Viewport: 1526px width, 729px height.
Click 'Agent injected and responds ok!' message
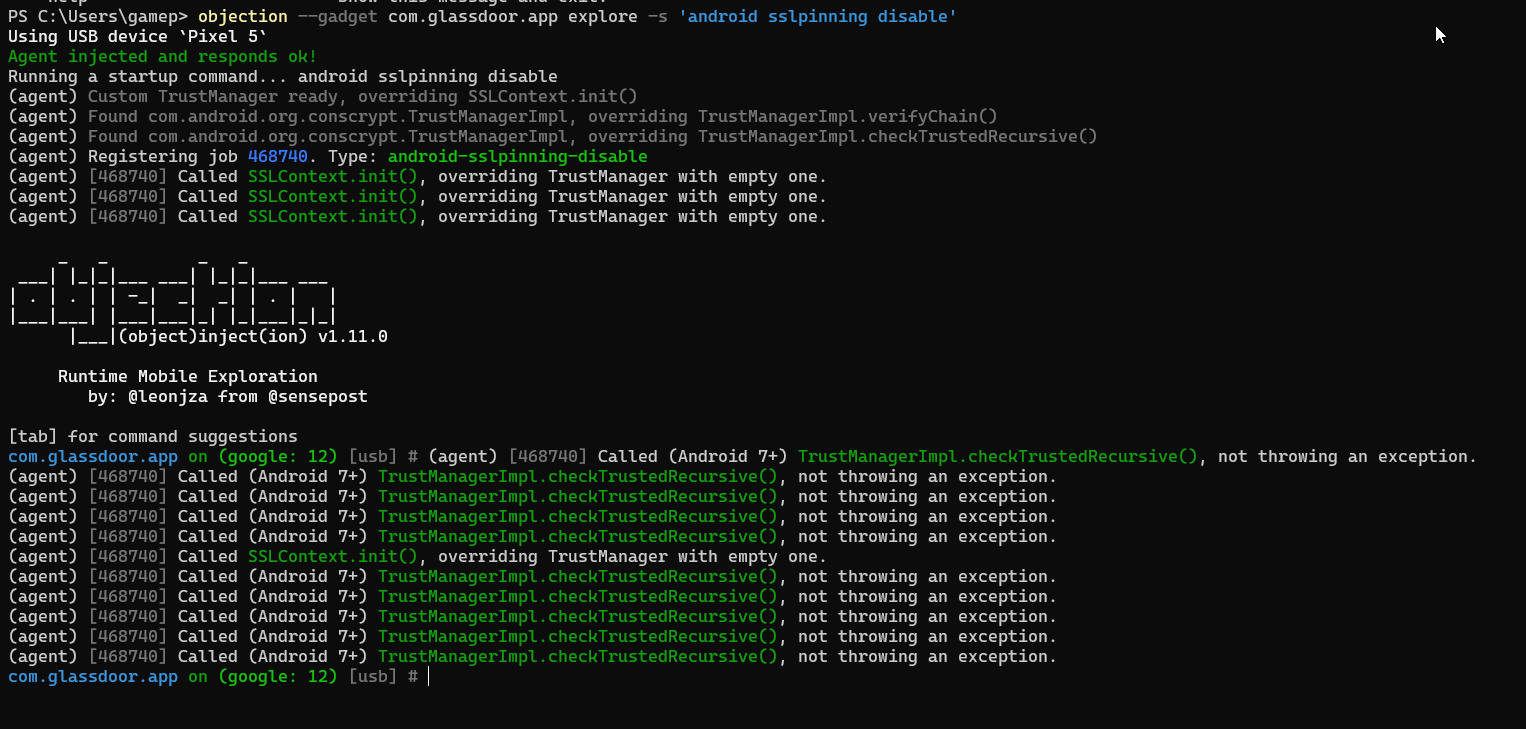(163, 57)
